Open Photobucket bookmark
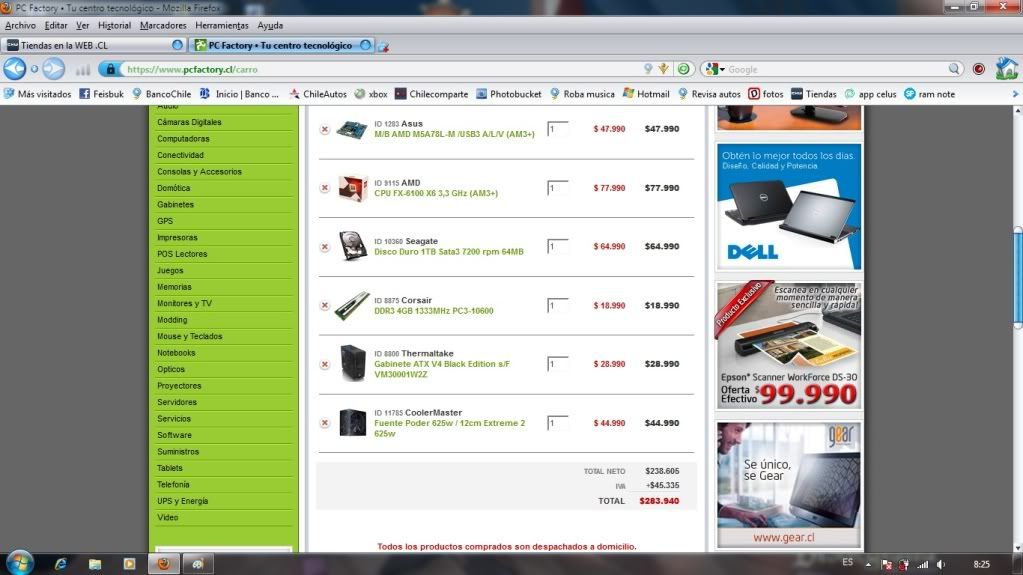Screen dimensions: 1023x575 coord(509,94)
